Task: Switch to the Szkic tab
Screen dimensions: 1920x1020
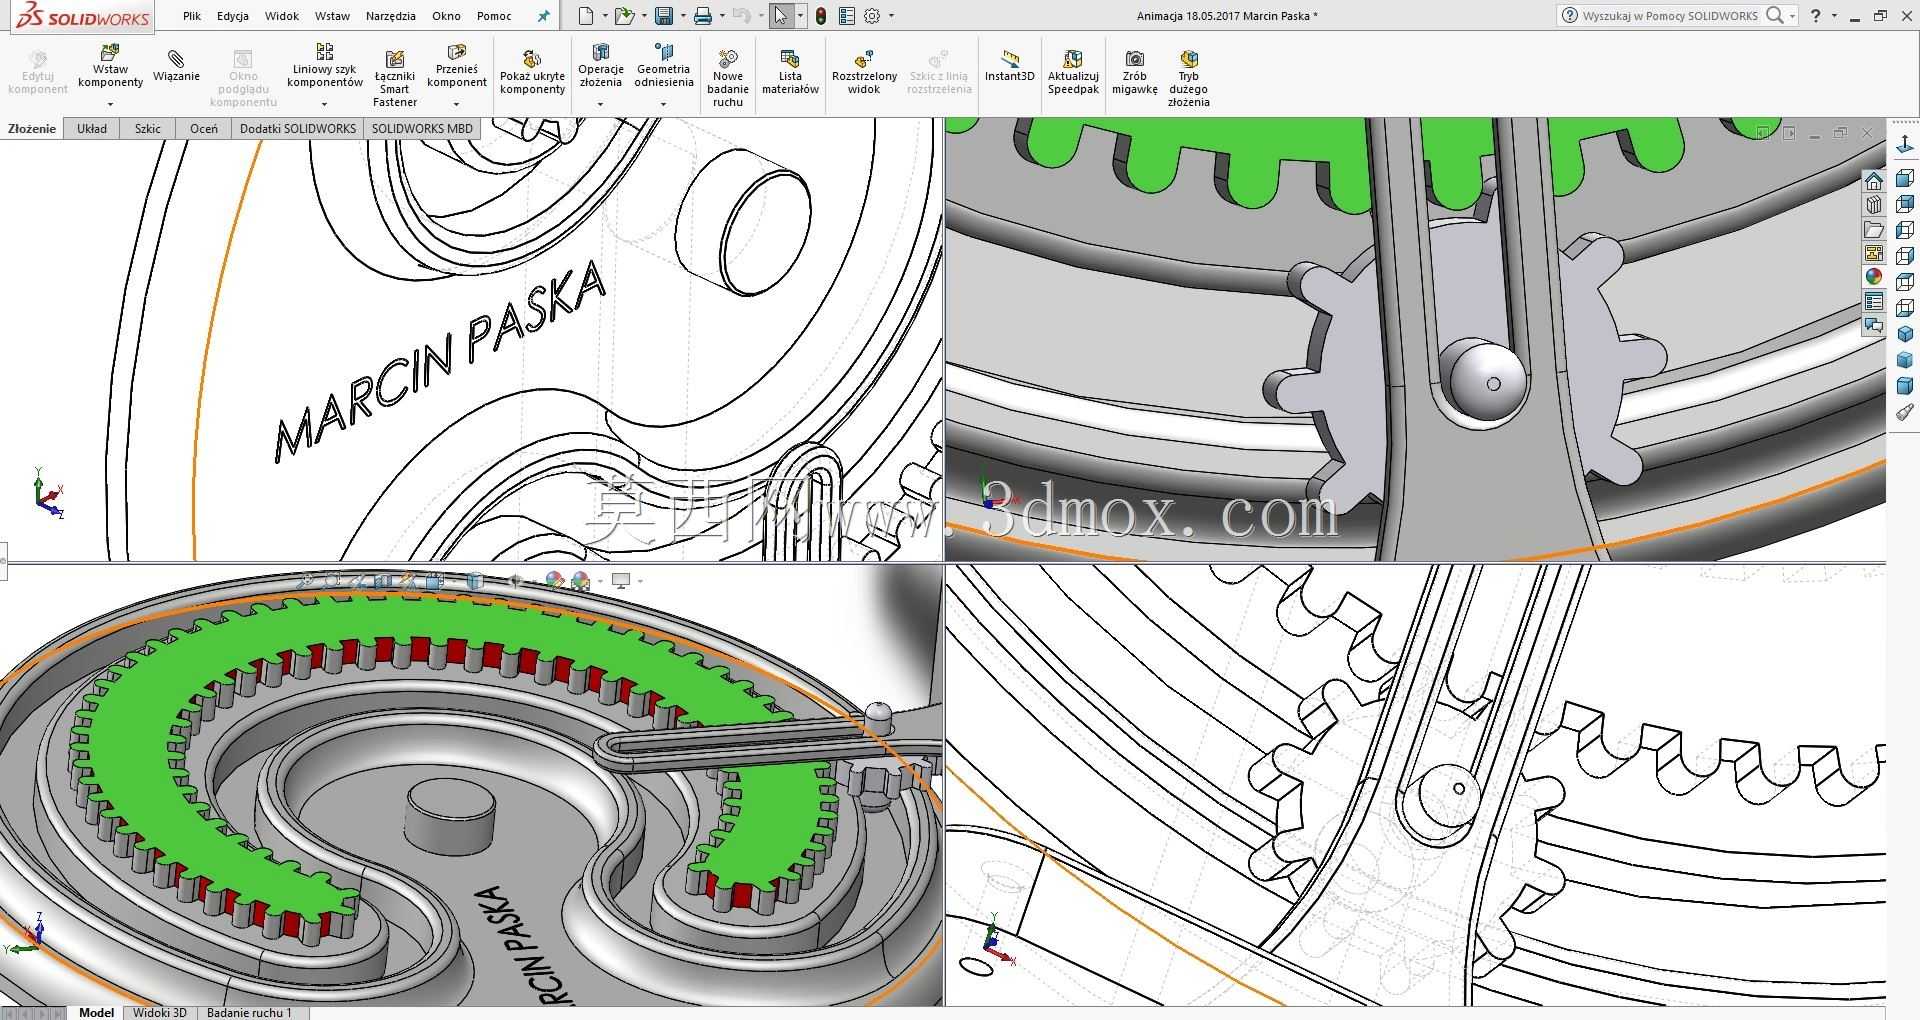Action: click(148, 129)
